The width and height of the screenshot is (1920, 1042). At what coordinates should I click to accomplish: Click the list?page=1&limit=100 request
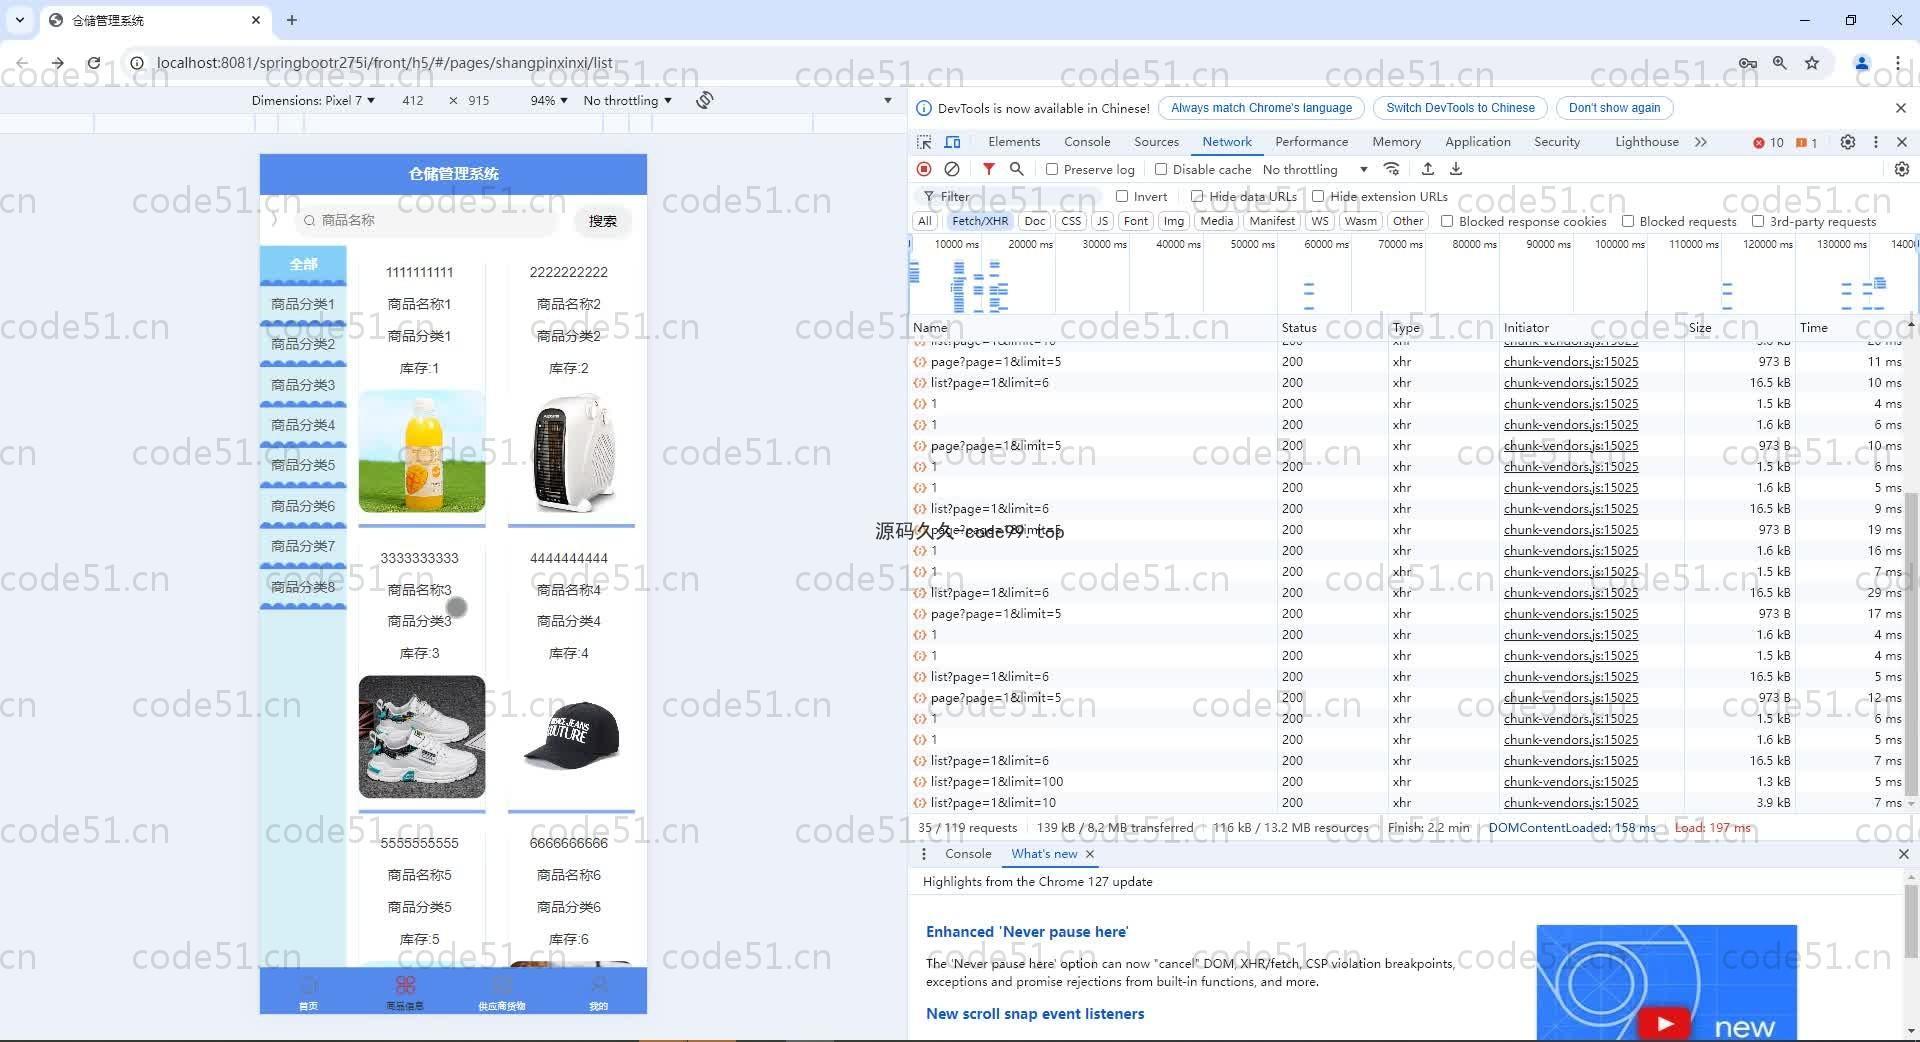click(996, 782)
